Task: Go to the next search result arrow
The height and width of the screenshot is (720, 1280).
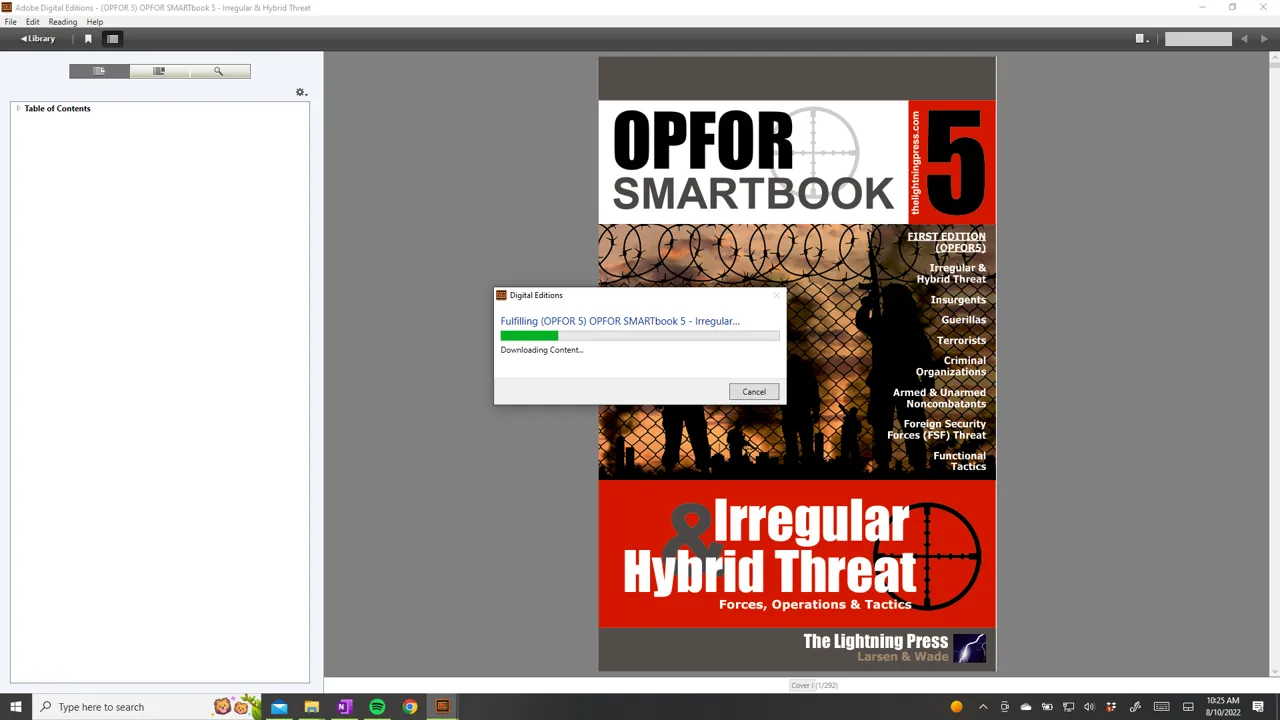Action: tap(1264, 39)
